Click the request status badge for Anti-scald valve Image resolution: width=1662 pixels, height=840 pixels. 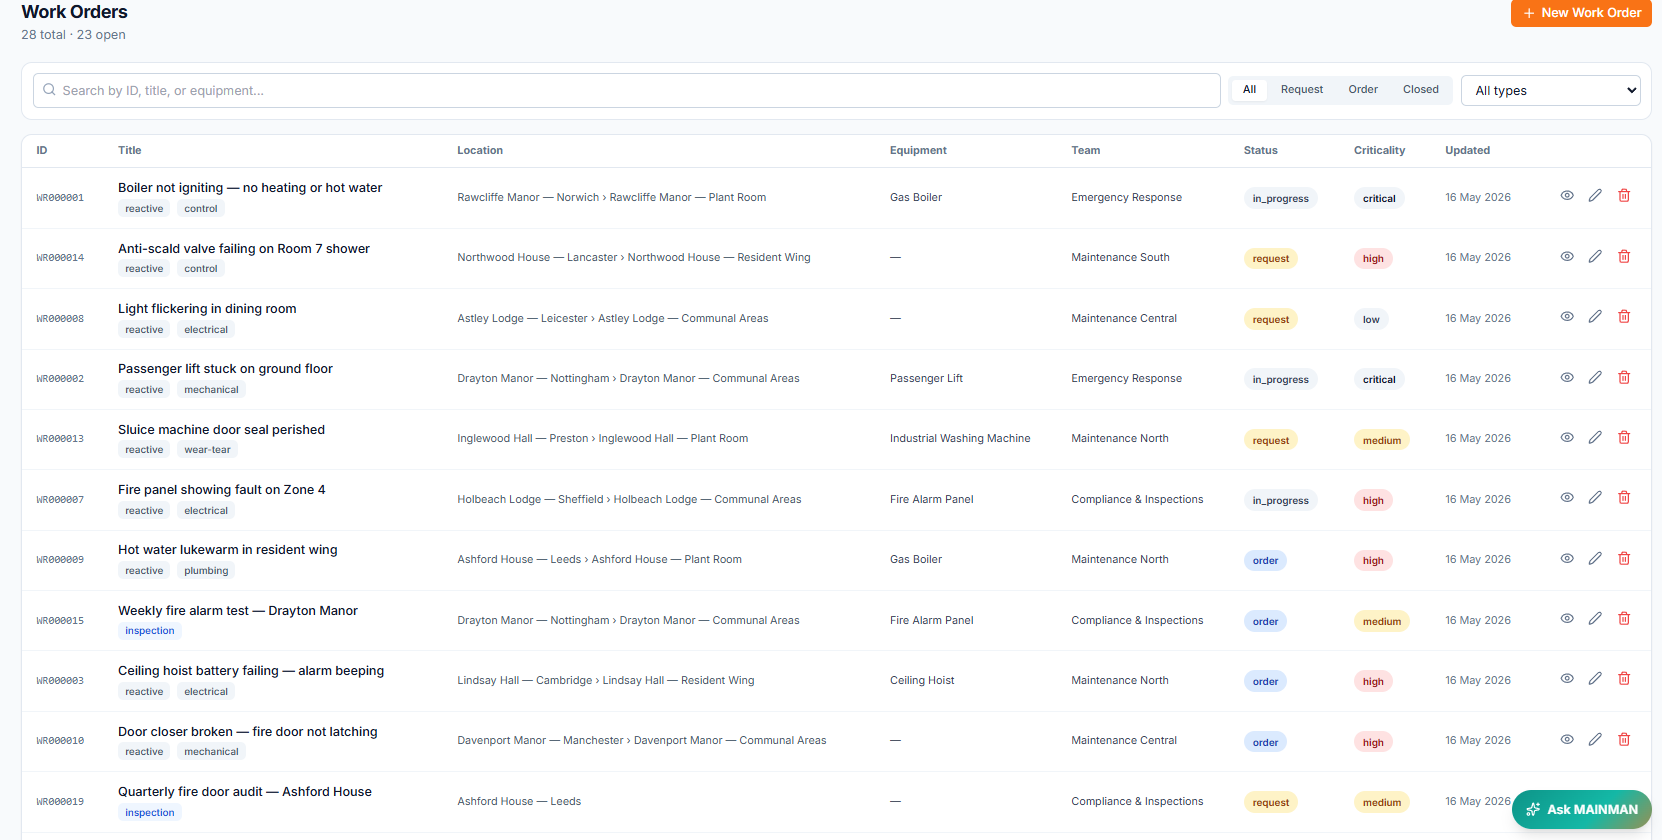[1271, 258]
